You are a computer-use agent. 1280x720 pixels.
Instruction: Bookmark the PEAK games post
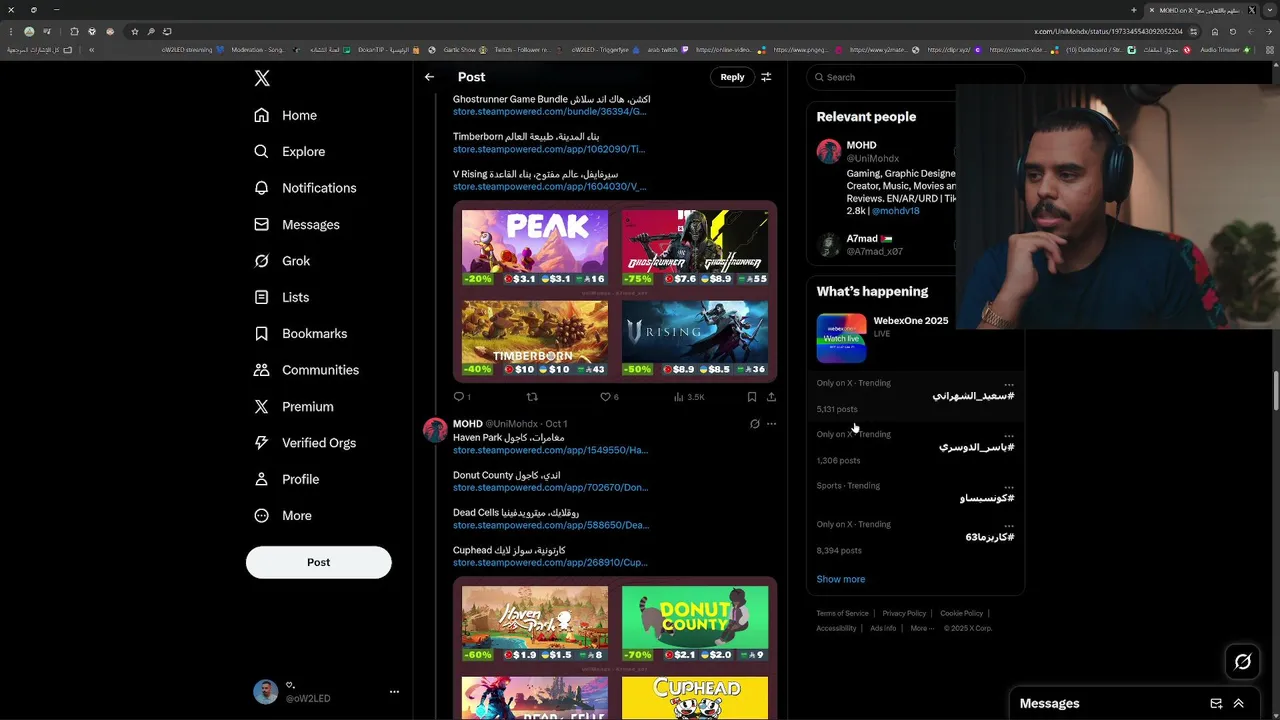coord(752,397)
